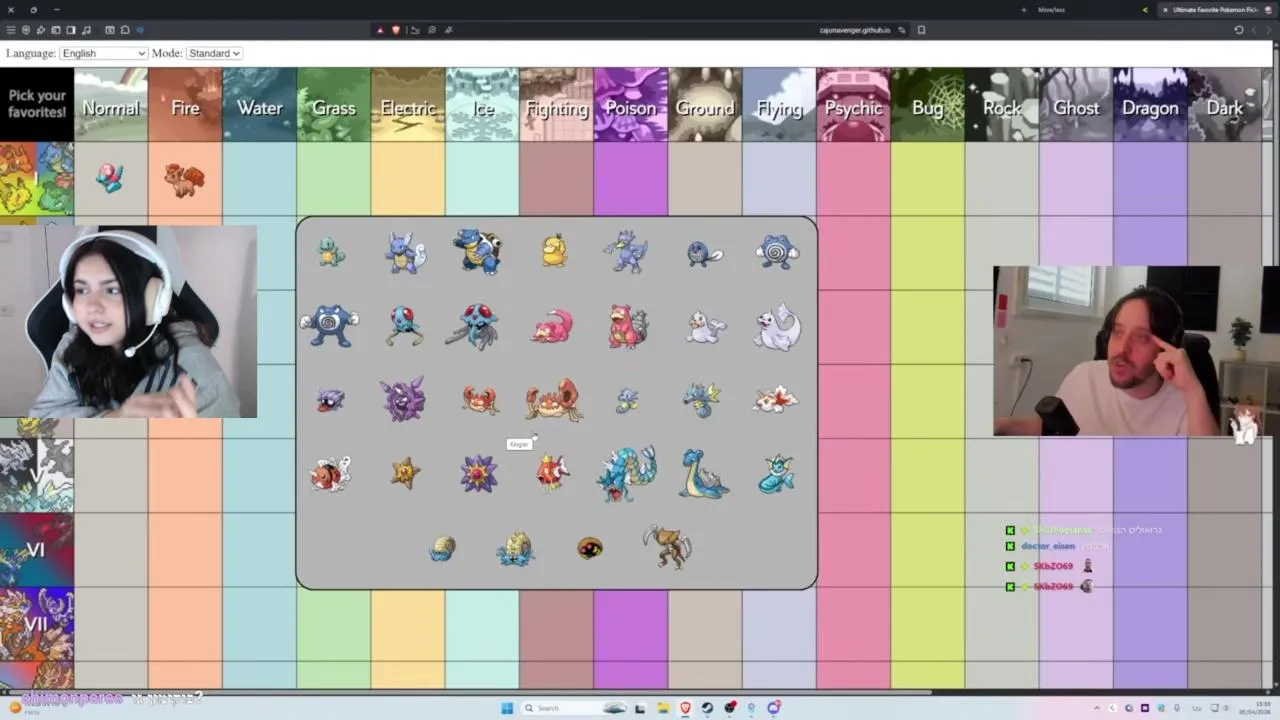The width and height of the screenshot is (1280, 720).
Task: Choose Gyarados sprite
Action: [627, 473]
